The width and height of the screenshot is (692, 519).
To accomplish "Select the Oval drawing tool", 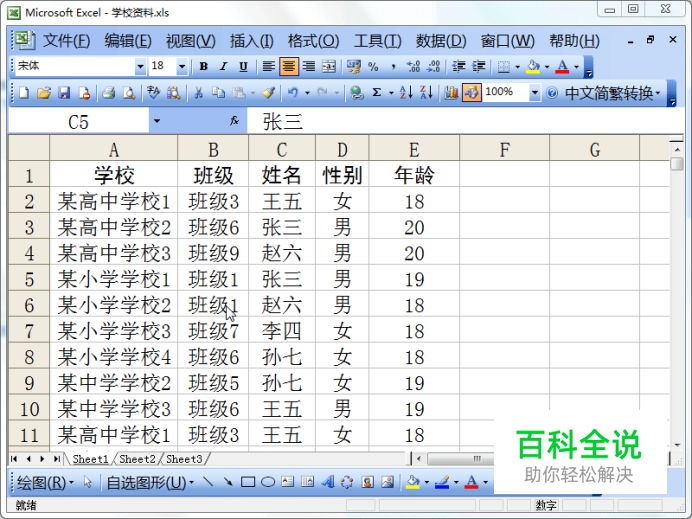I will (268, 482).
